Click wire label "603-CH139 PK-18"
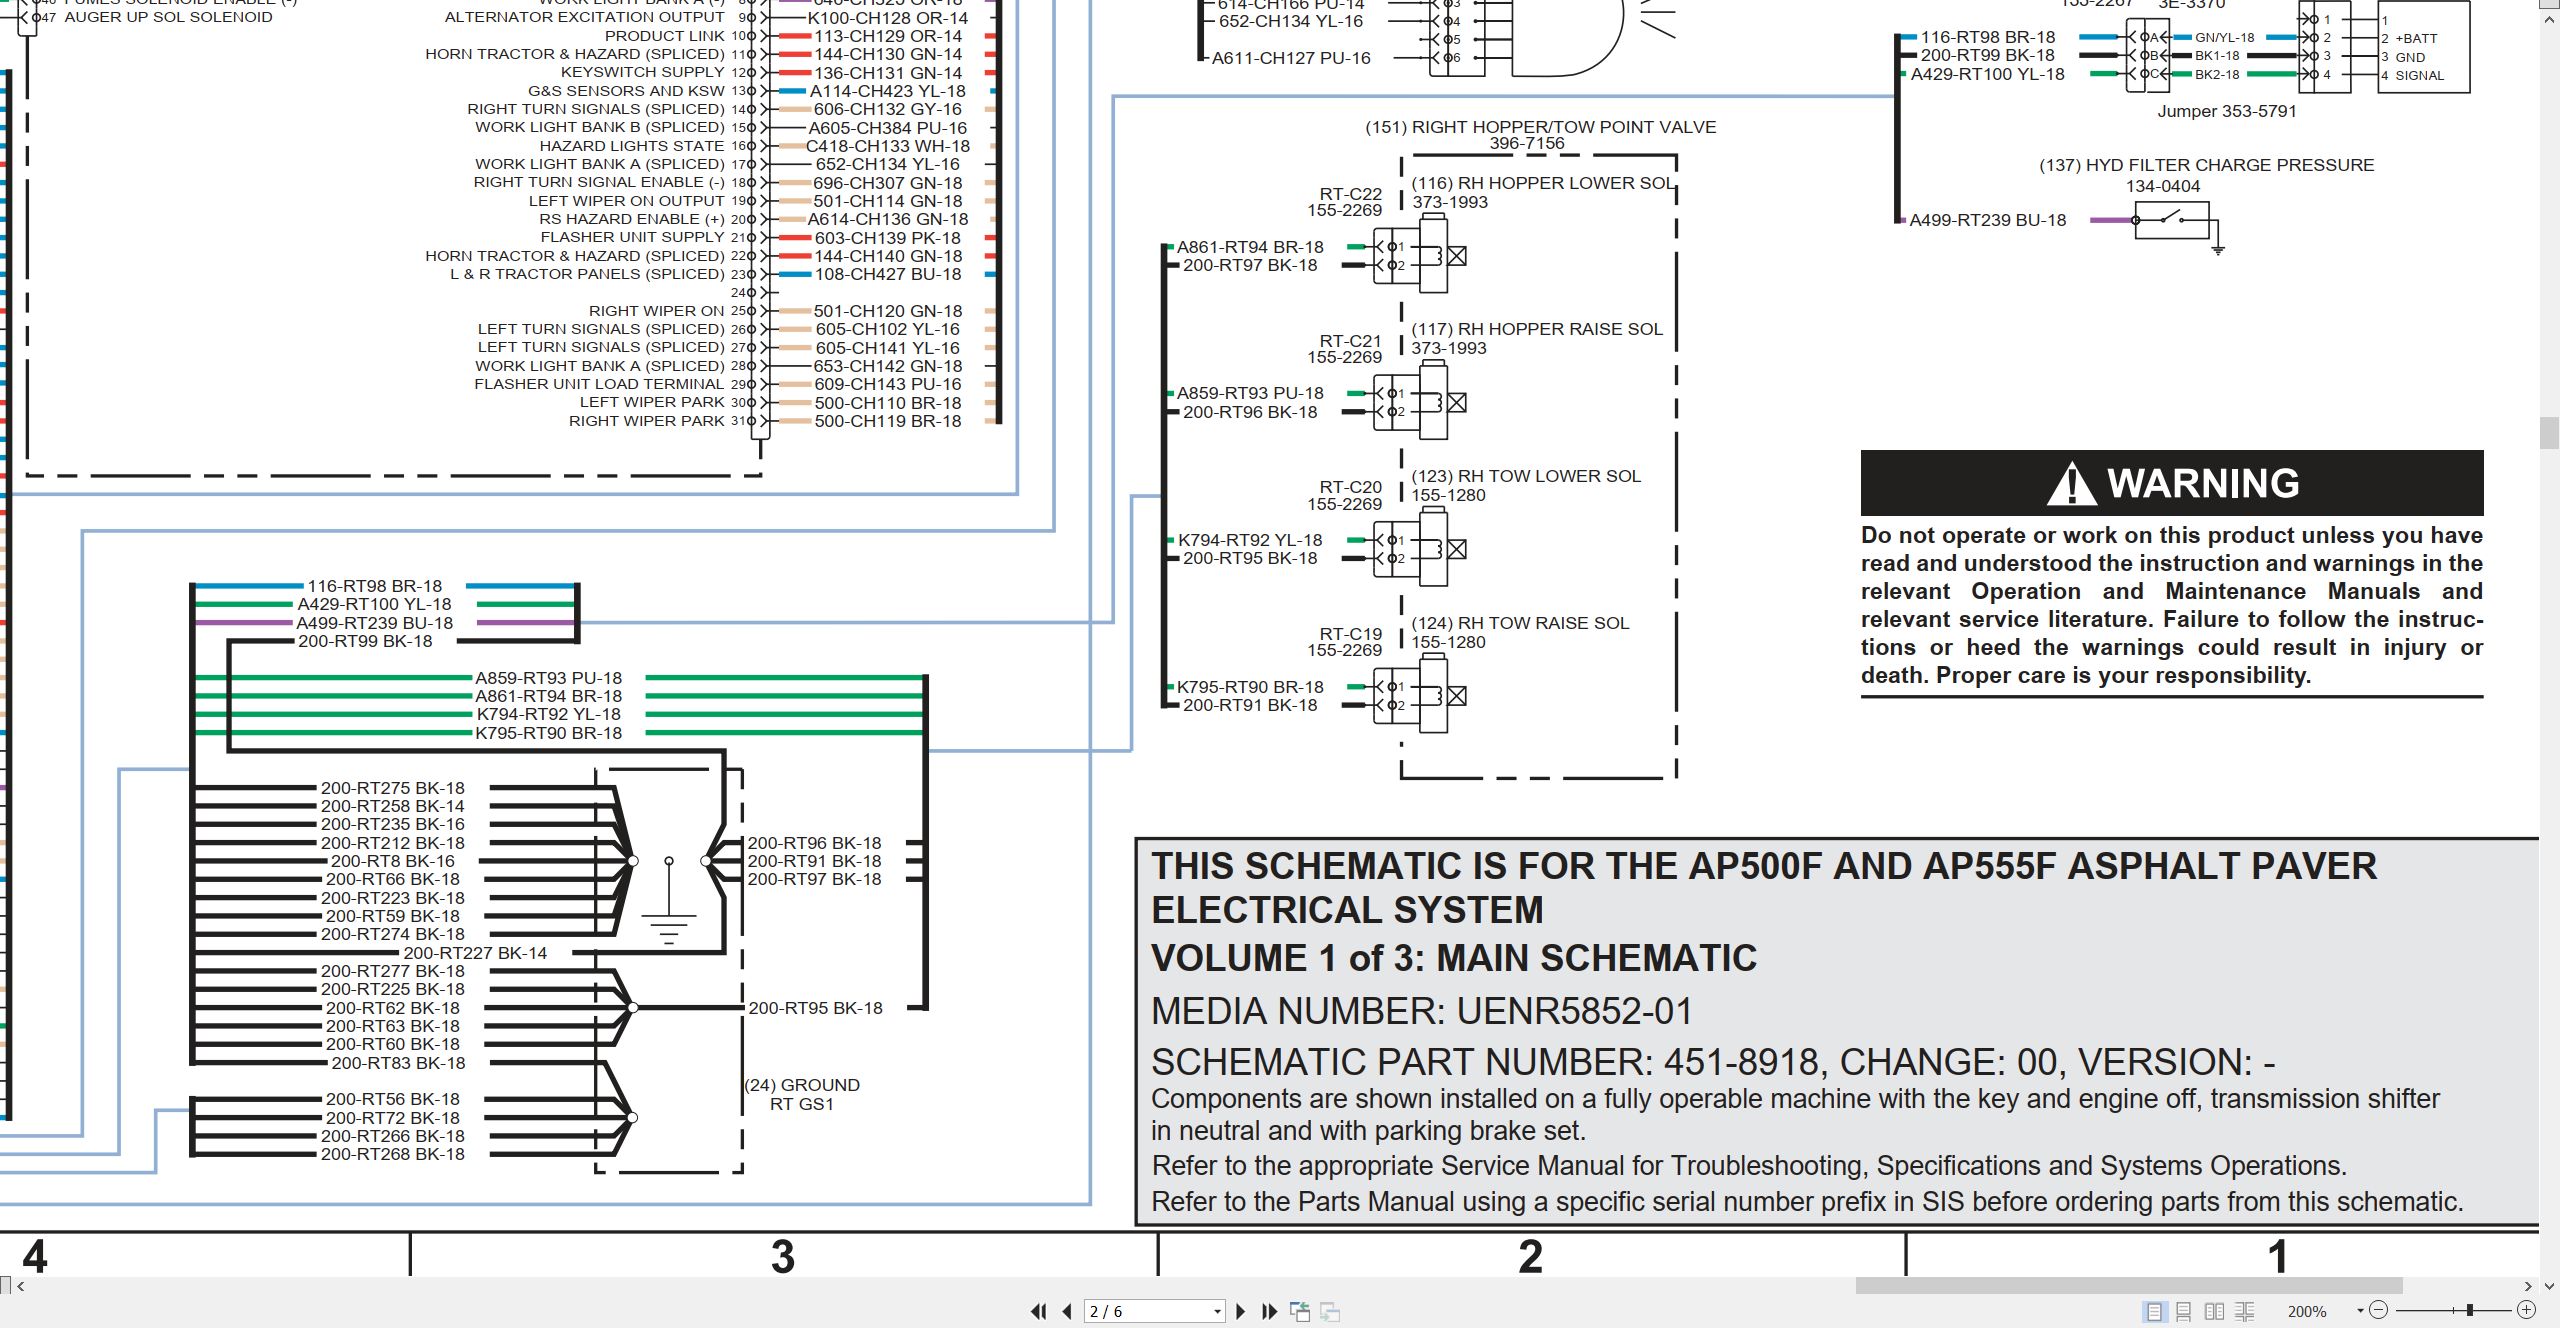 pyautogui.click(x=887, y=238)
